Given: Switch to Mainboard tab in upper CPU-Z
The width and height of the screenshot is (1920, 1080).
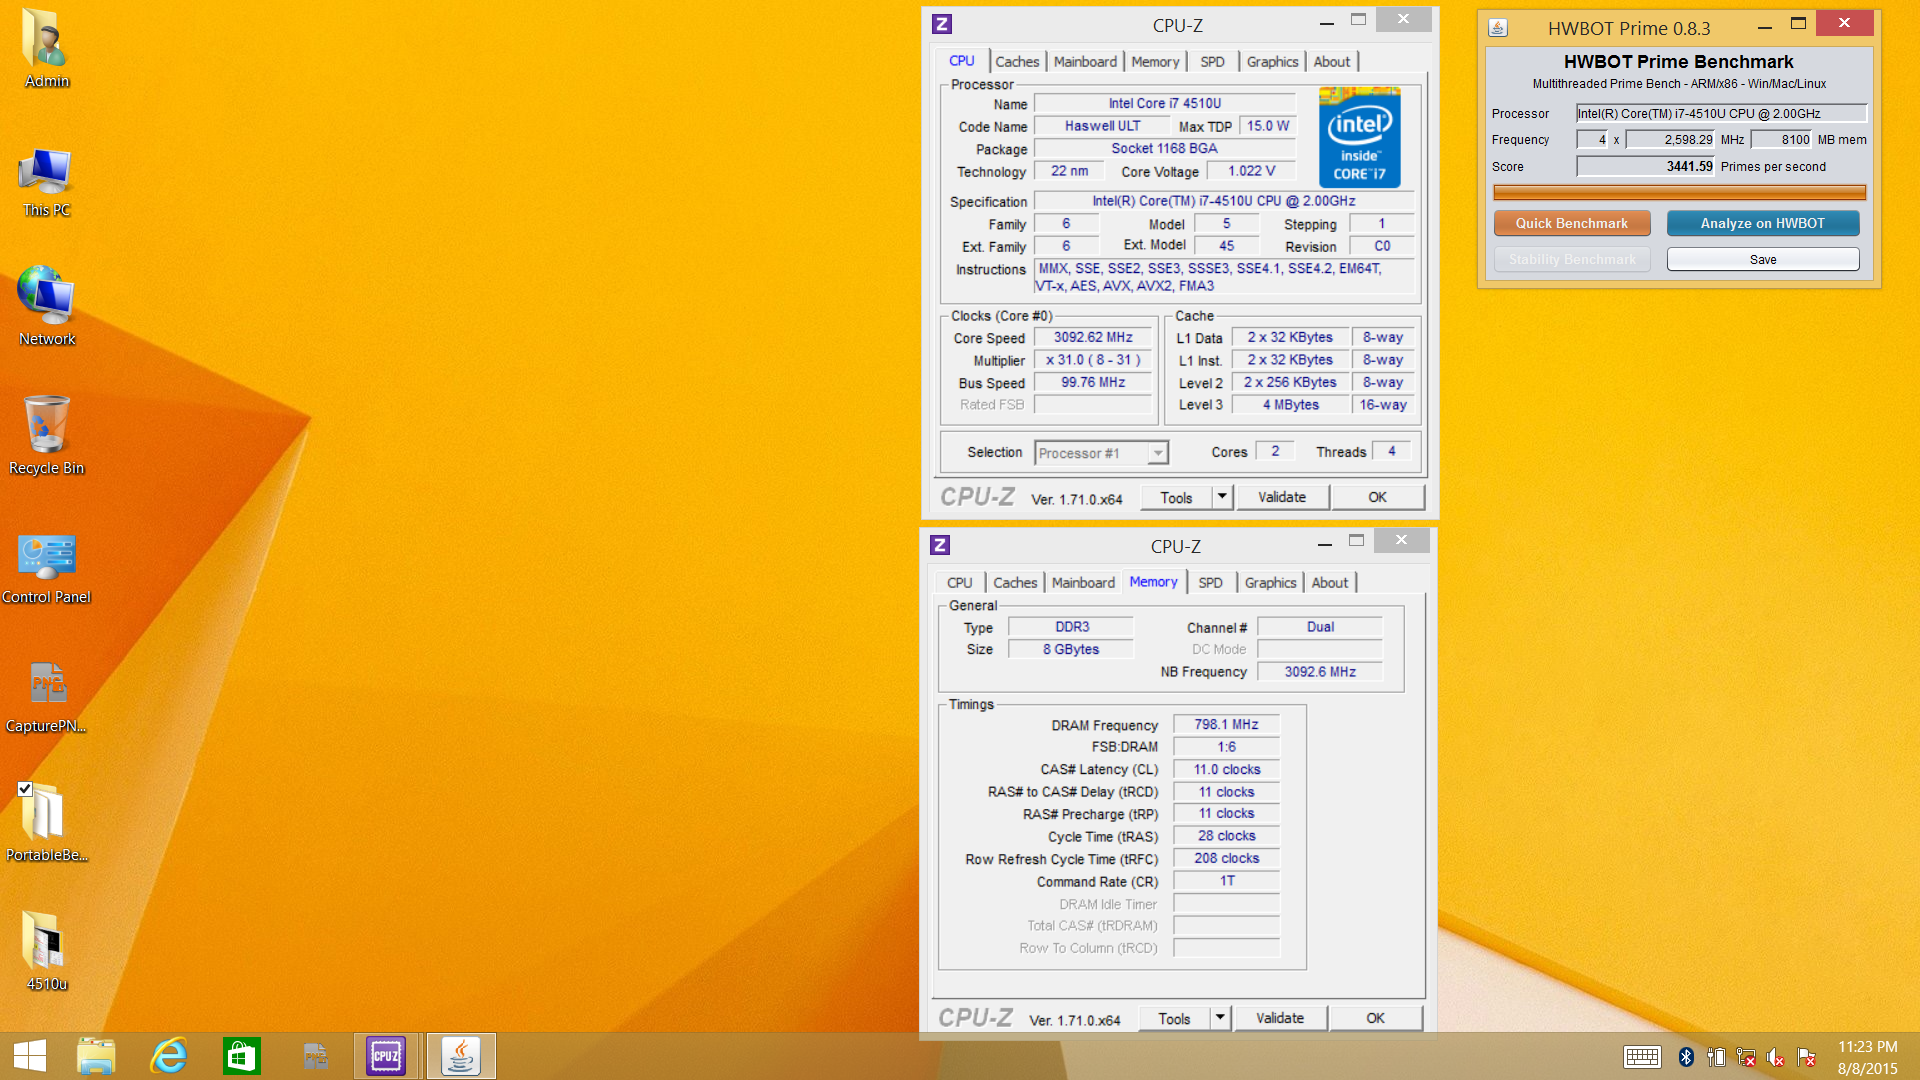Looking at the screenshot, I should coord(1085,61).
